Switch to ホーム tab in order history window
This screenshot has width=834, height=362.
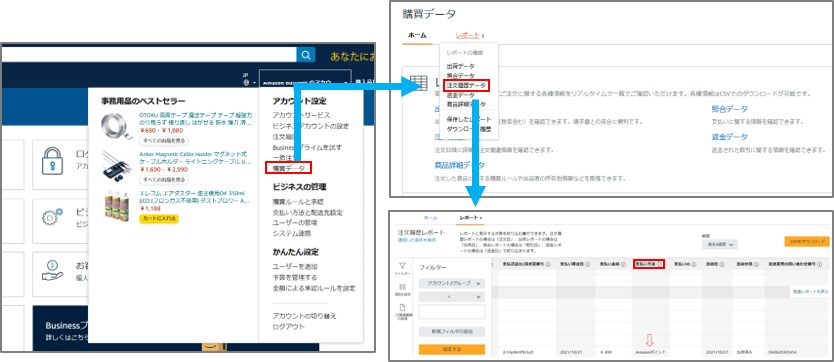coord(430,218)
